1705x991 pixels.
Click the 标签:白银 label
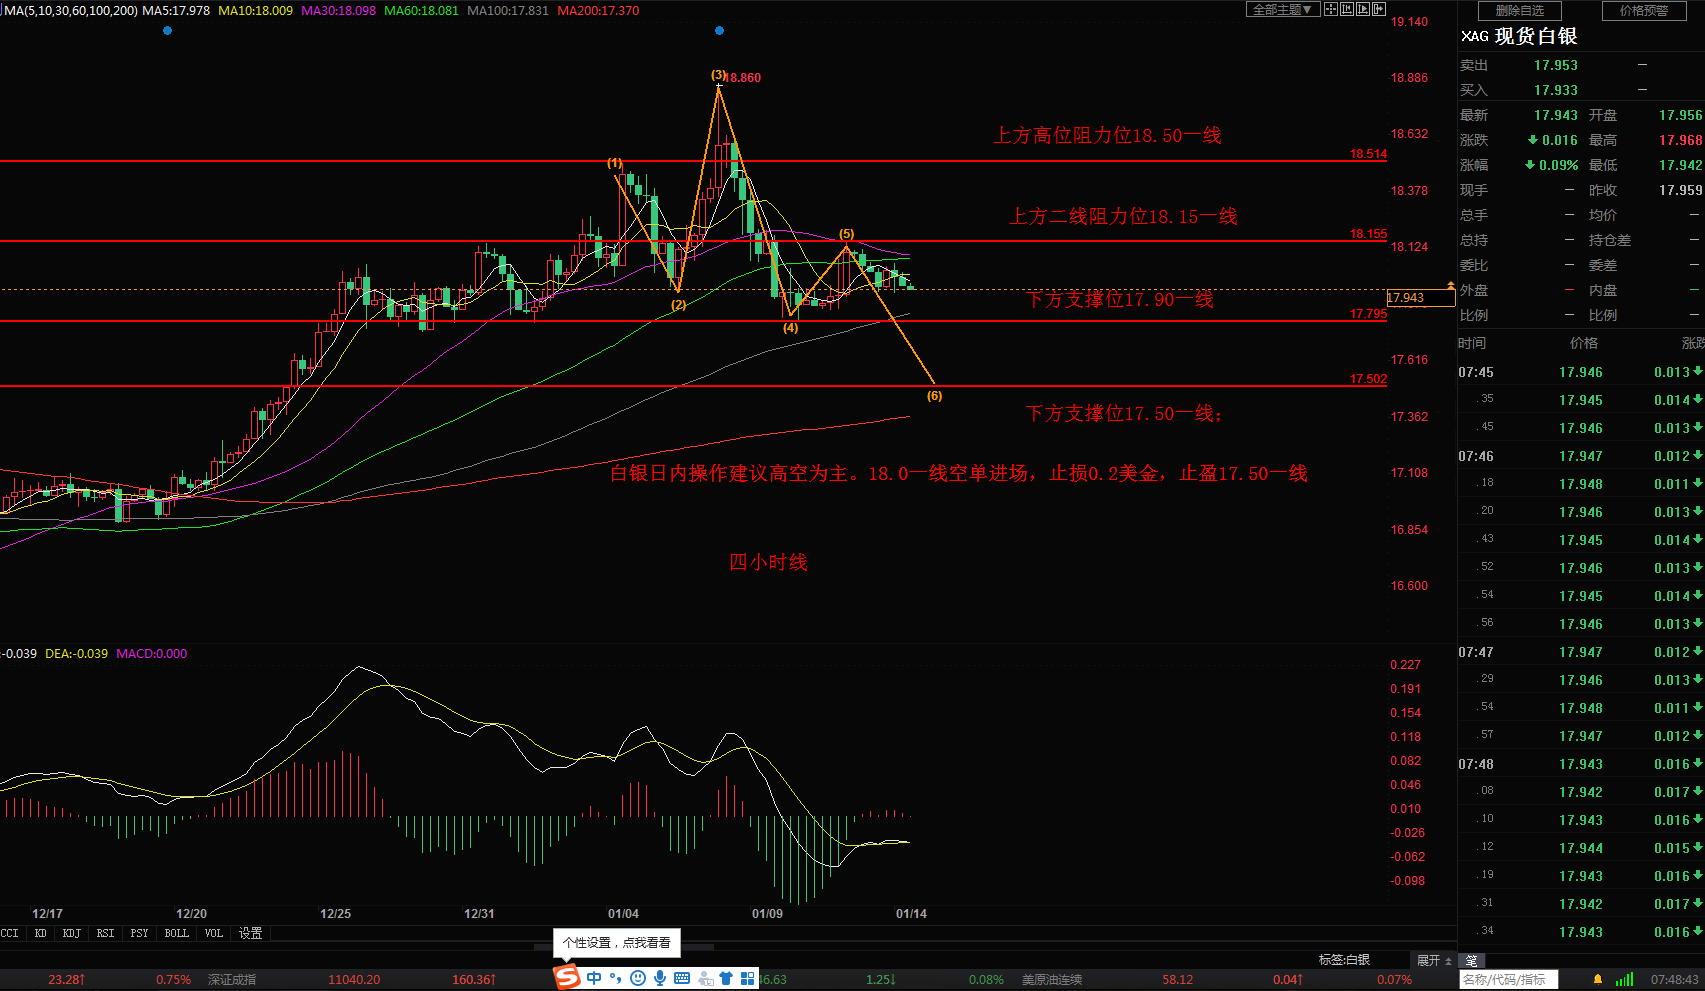tap(1344, 960)
